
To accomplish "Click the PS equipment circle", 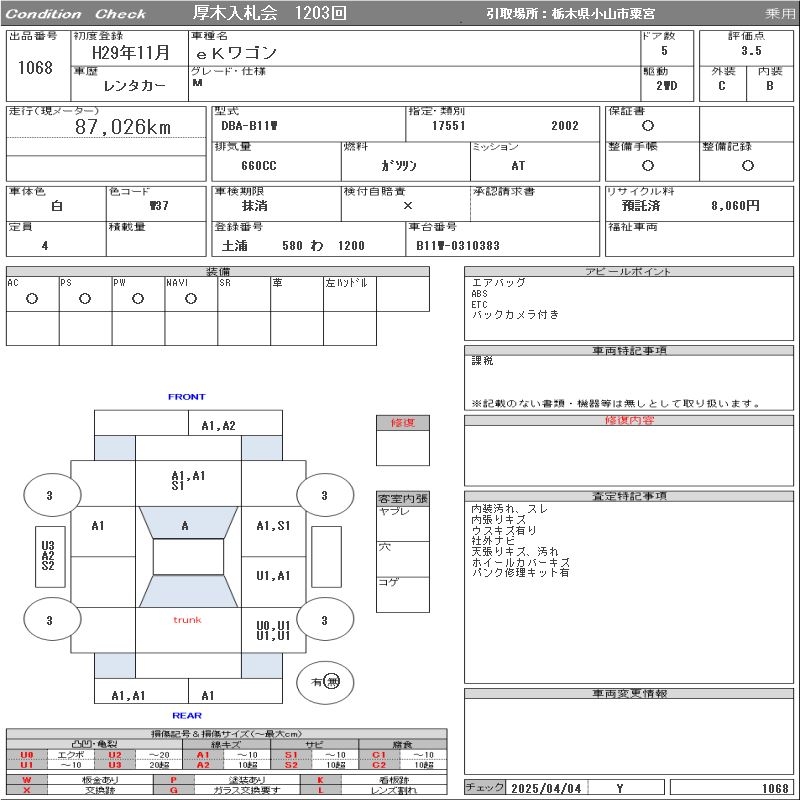I will [85, 298].
